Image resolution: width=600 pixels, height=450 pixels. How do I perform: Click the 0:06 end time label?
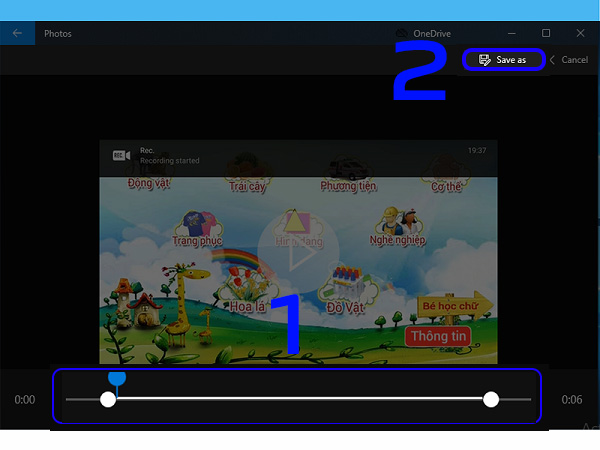572,399
